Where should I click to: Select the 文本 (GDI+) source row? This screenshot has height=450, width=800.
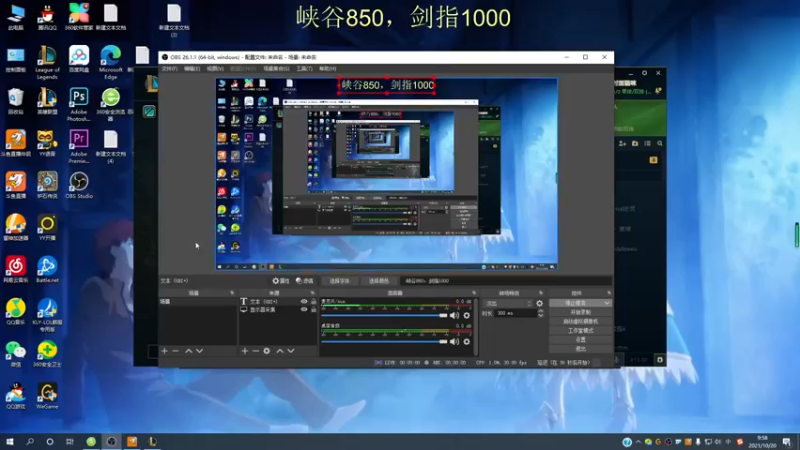278,302
